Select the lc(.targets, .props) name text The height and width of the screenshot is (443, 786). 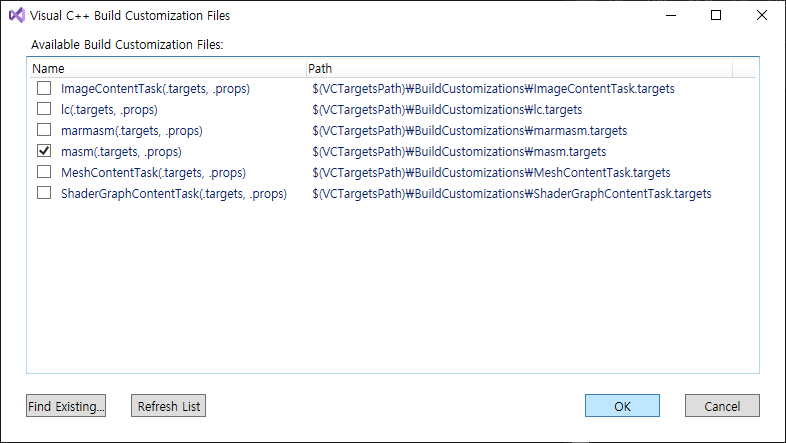click(x=109, y=110)
